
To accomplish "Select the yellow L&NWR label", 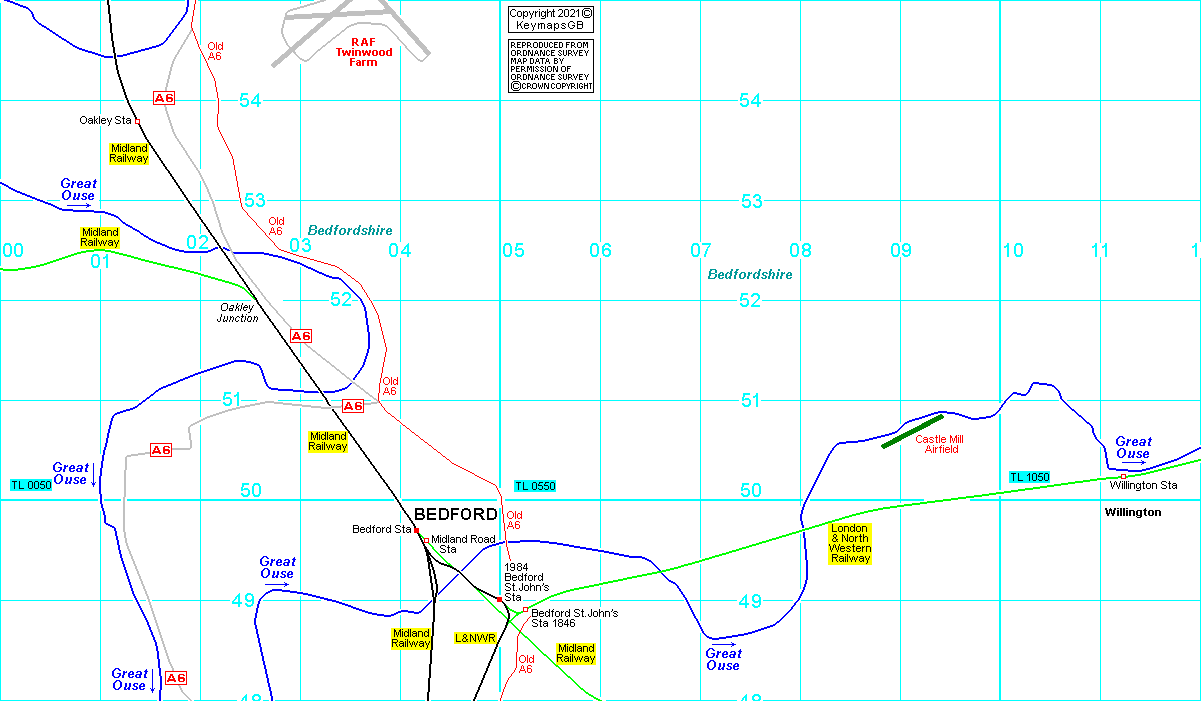I will pos(477,637).
